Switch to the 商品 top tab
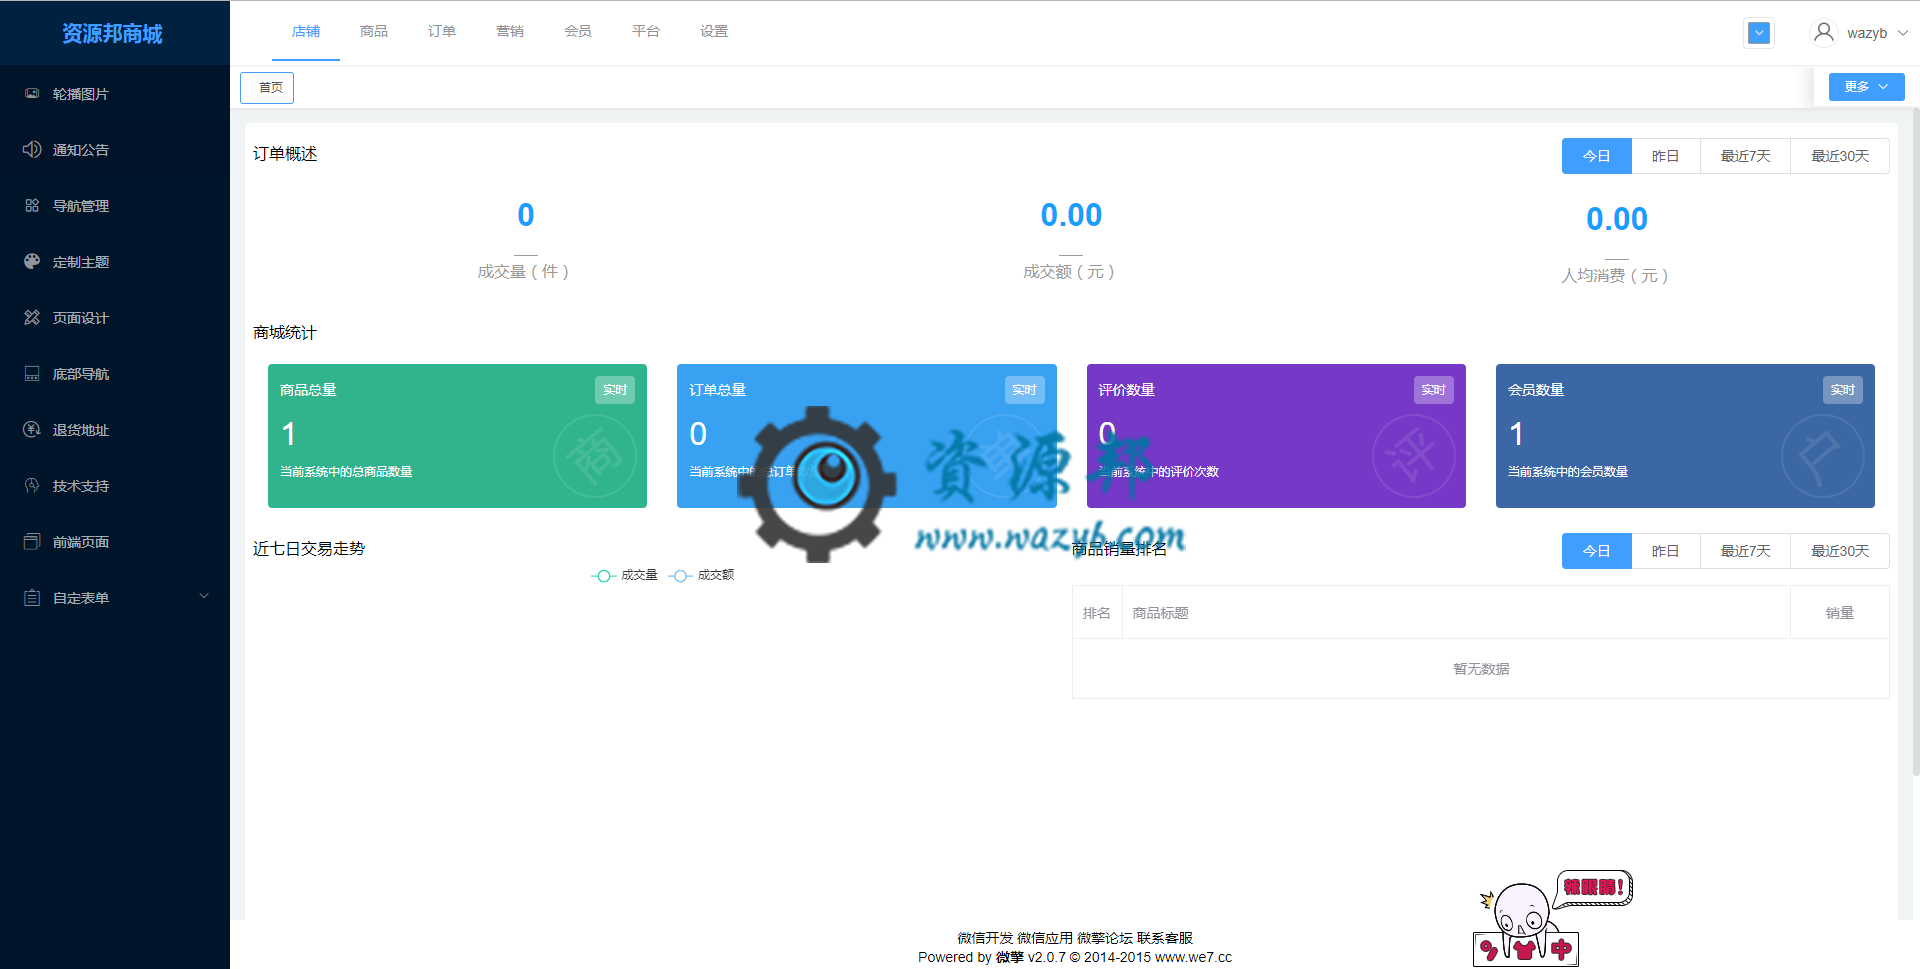 click(x=374, y=31)
